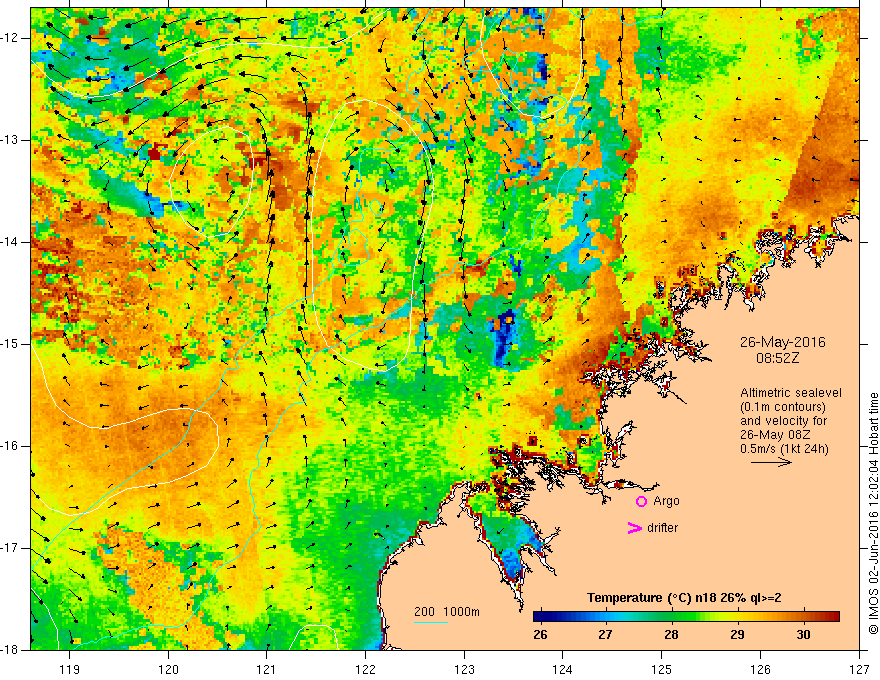880x680 pixels.
Task: Click longitude label 126 on bottom axis
Action: click(x=760, y=669)
